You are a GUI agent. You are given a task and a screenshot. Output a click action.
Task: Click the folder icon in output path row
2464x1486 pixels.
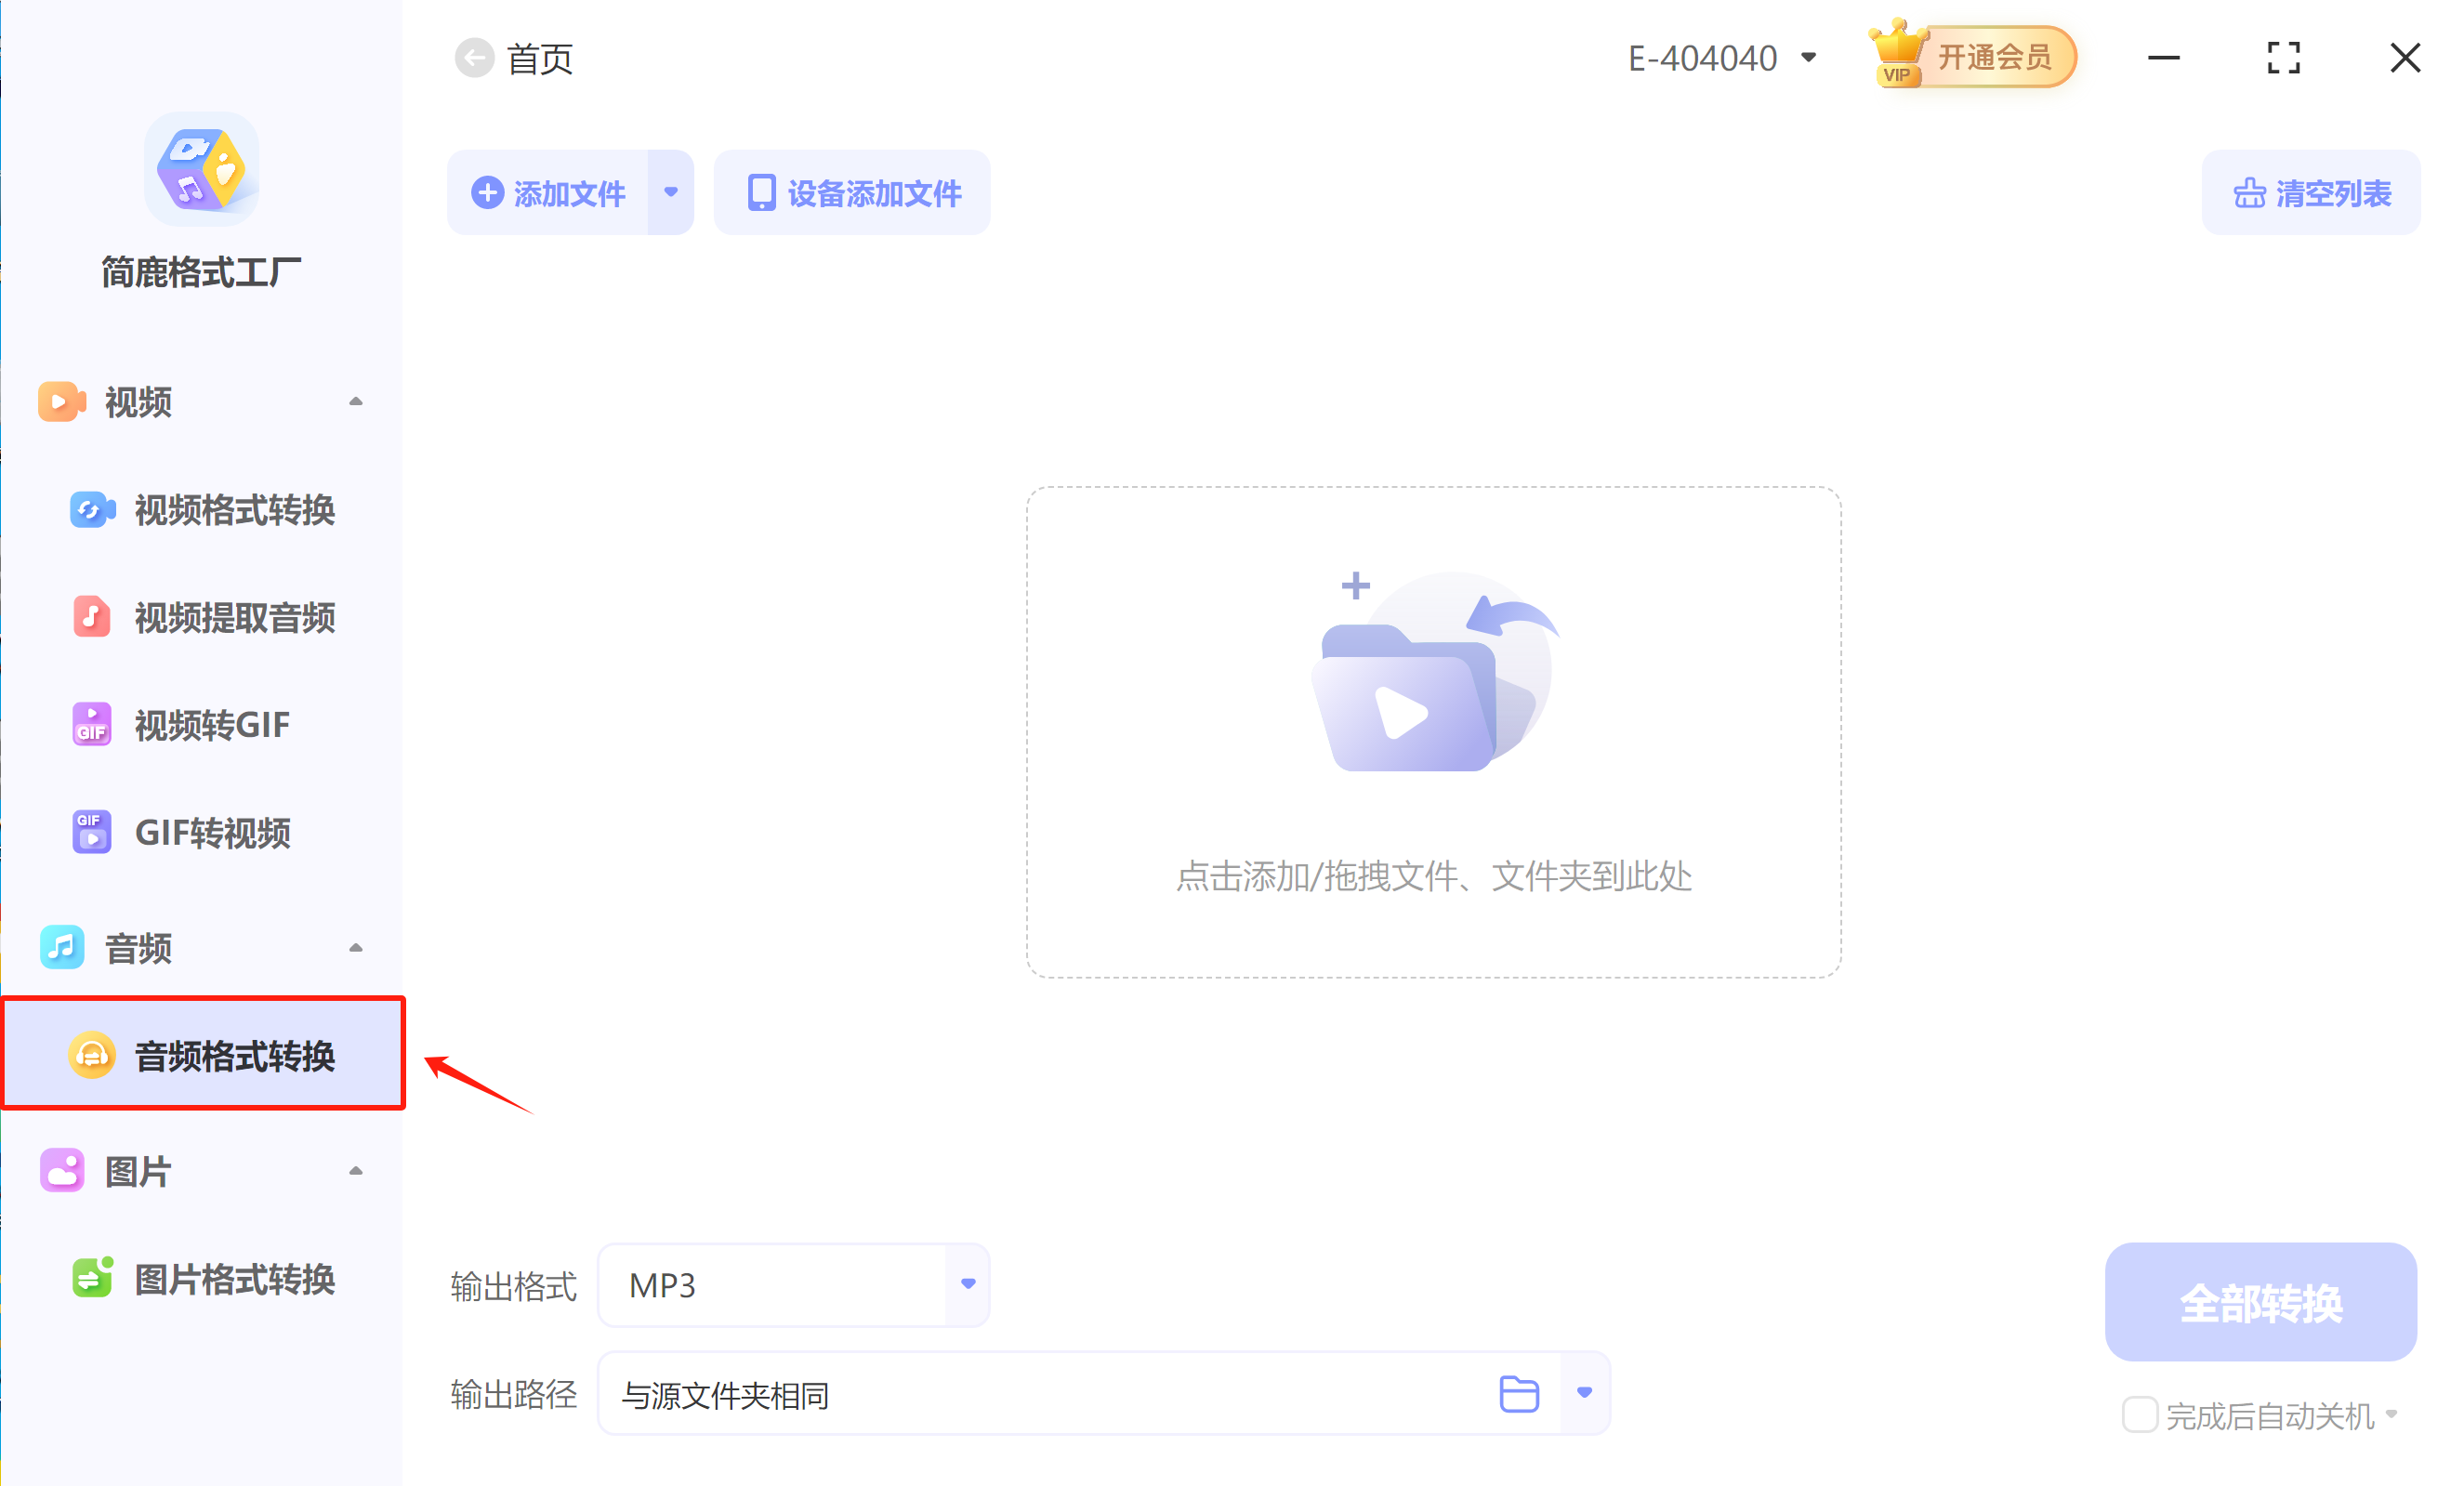1518,1392
